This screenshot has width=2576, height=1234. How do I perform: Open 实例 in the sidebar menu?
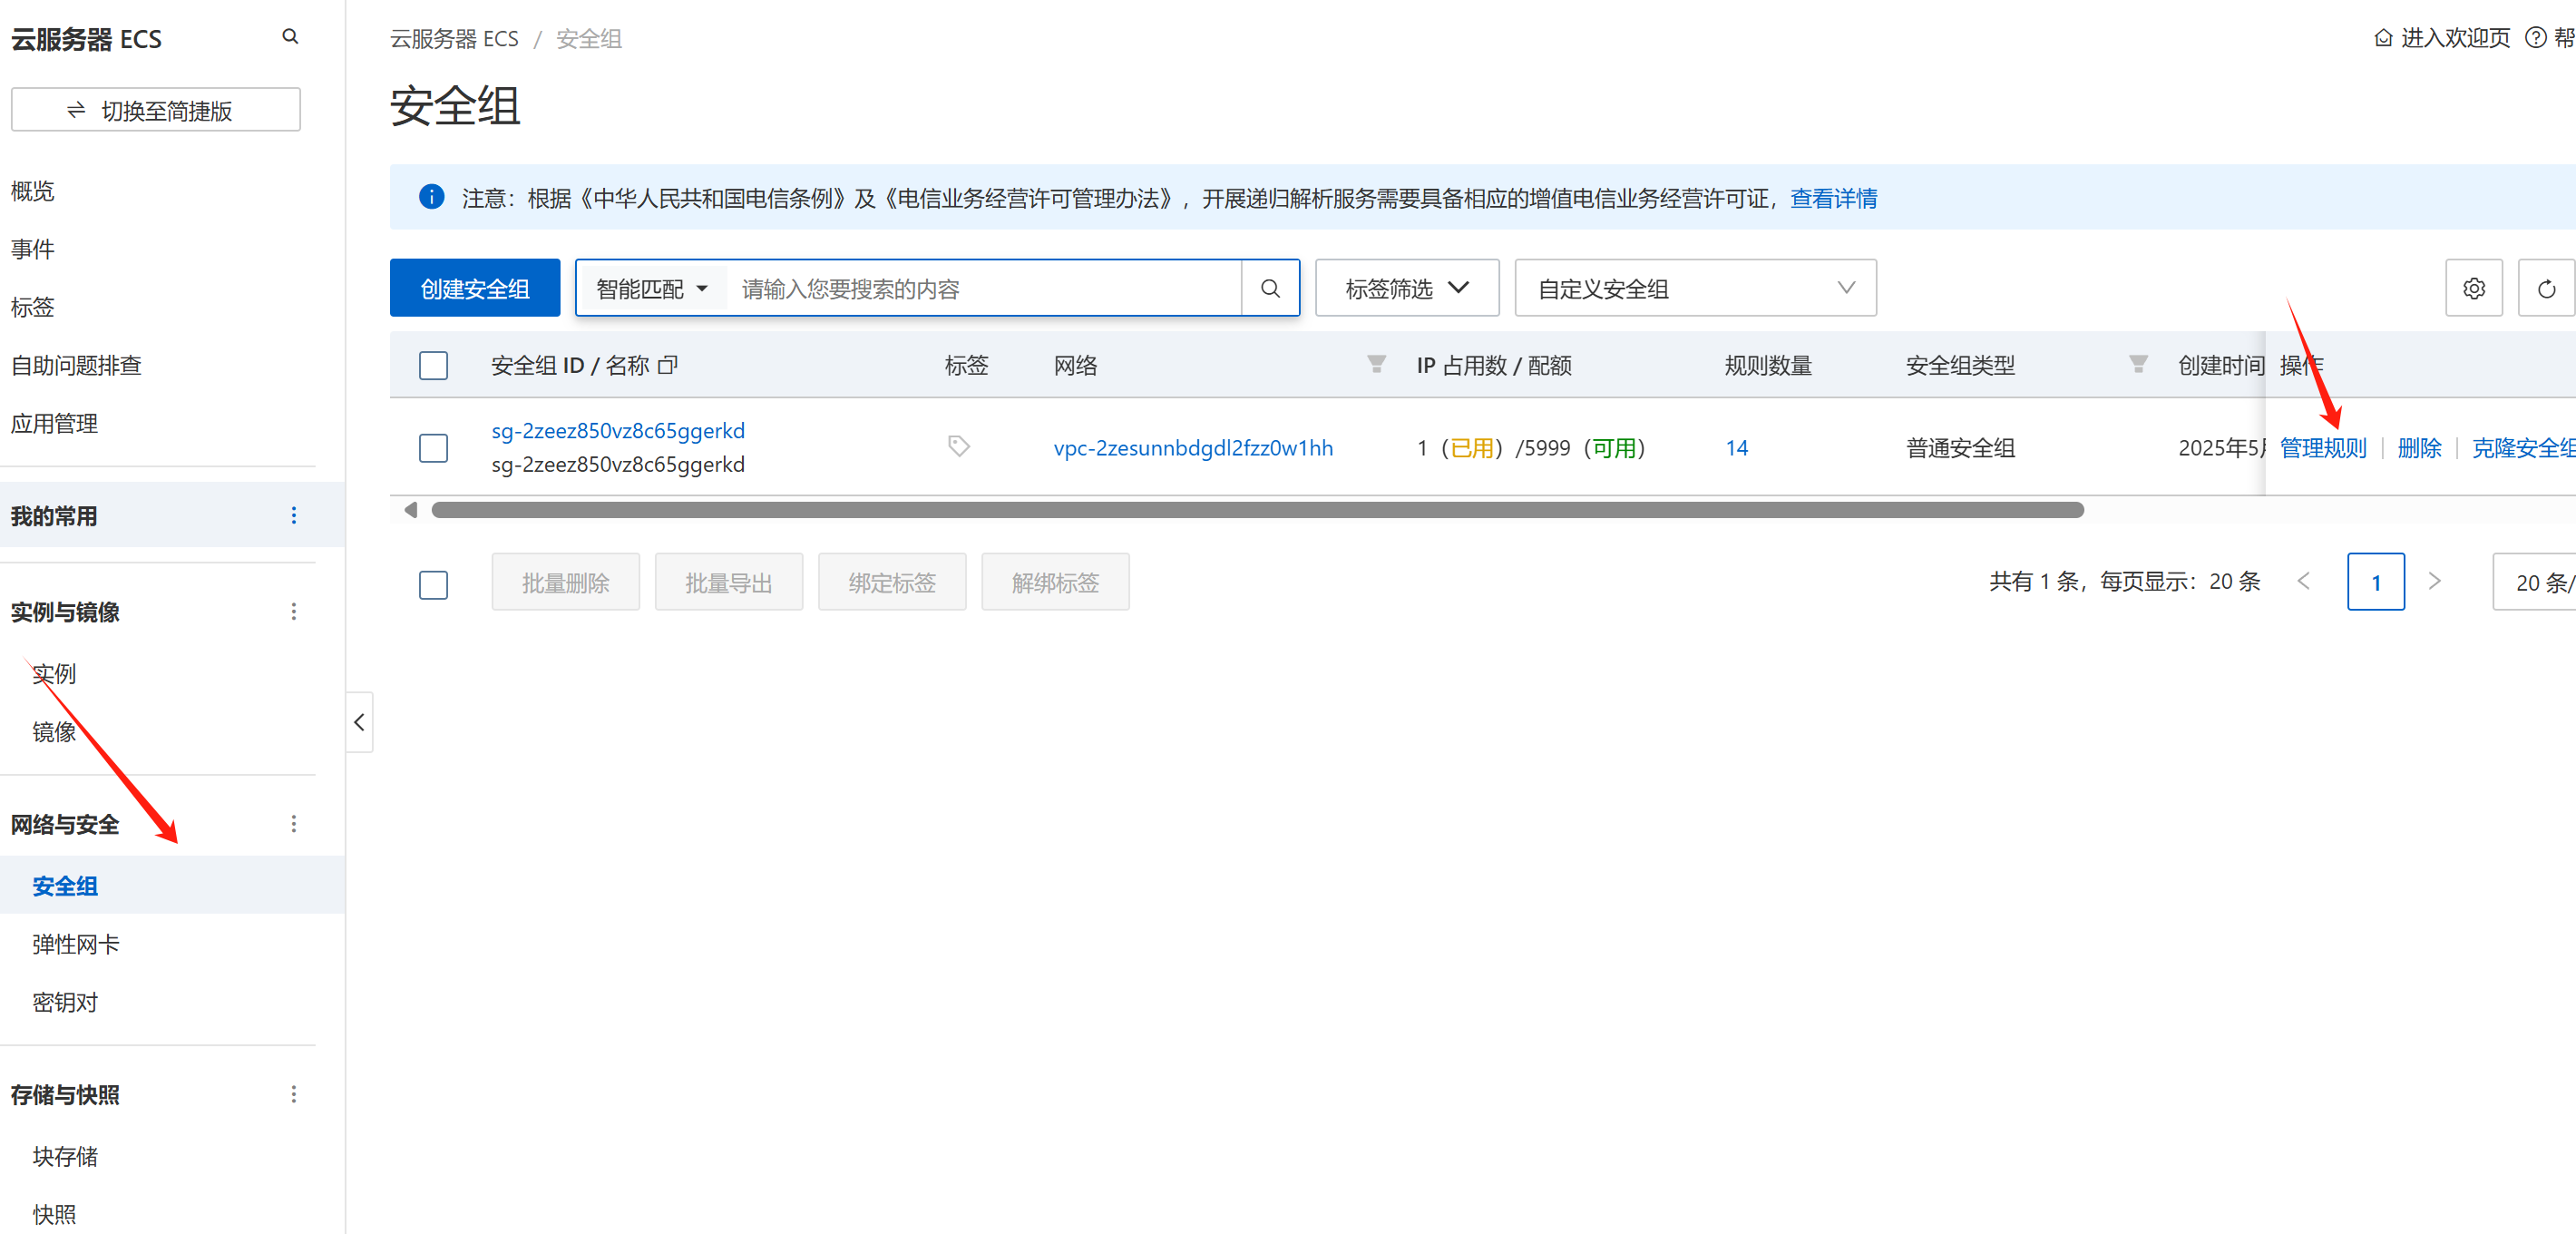click(54, 674)
